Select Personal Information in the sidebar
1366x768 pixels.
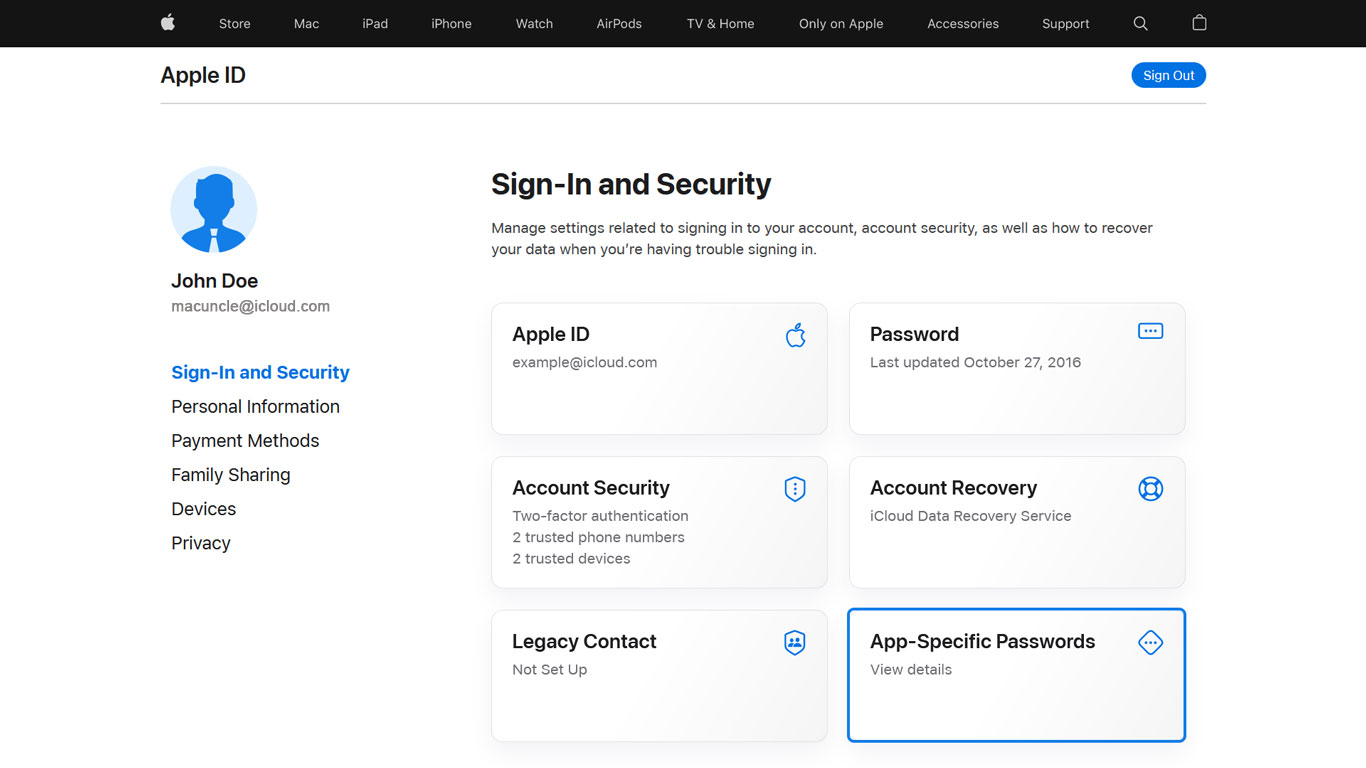pyautogui.click(x=255, y=407)
